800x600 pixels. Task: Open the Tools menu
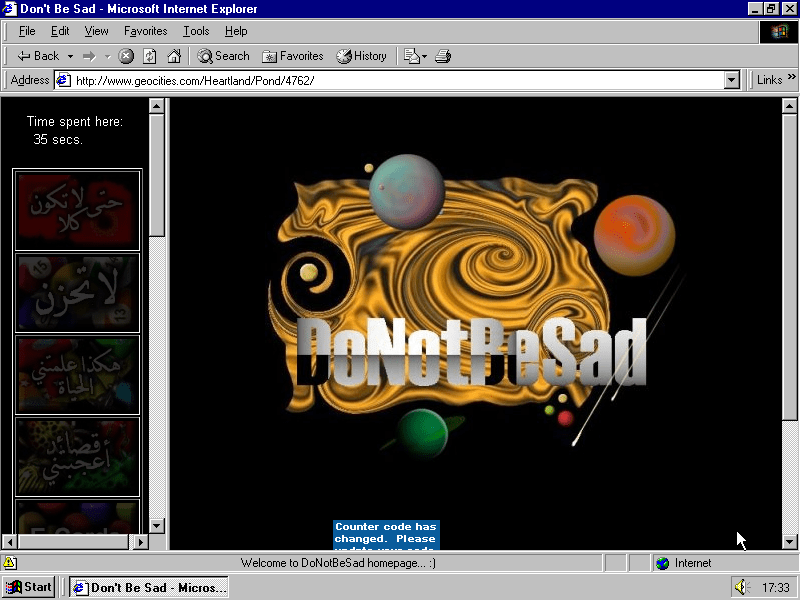coord(196,31)
